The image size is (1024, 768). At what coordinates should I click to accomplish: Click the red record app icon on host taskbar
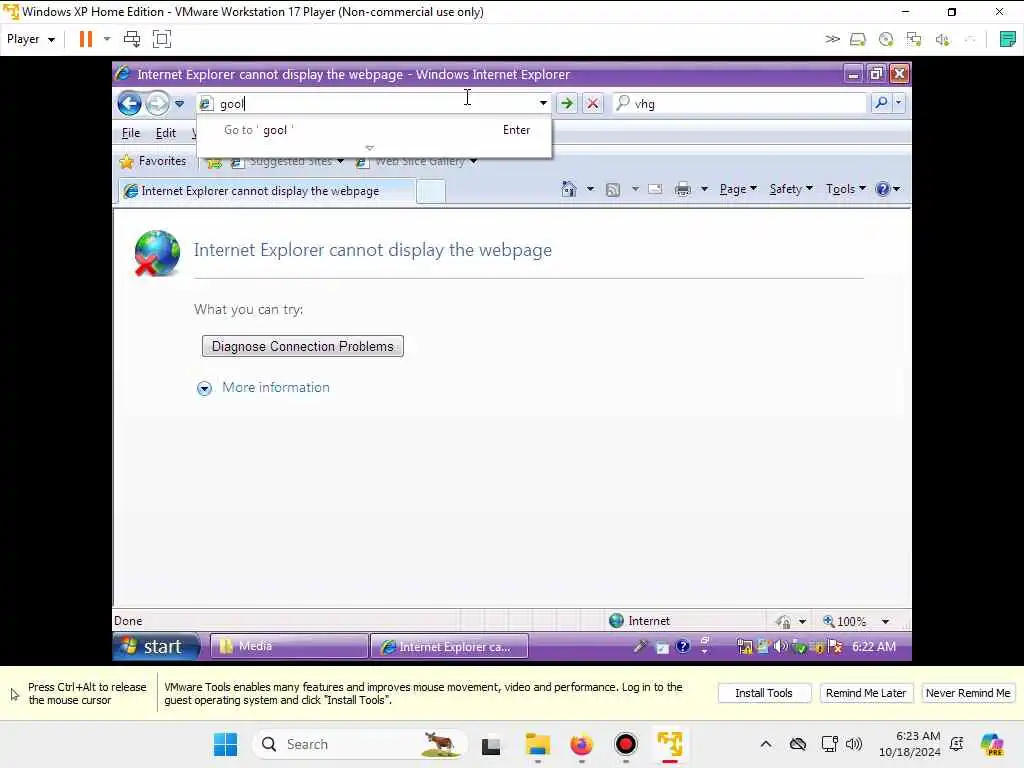tap(625, 744)
